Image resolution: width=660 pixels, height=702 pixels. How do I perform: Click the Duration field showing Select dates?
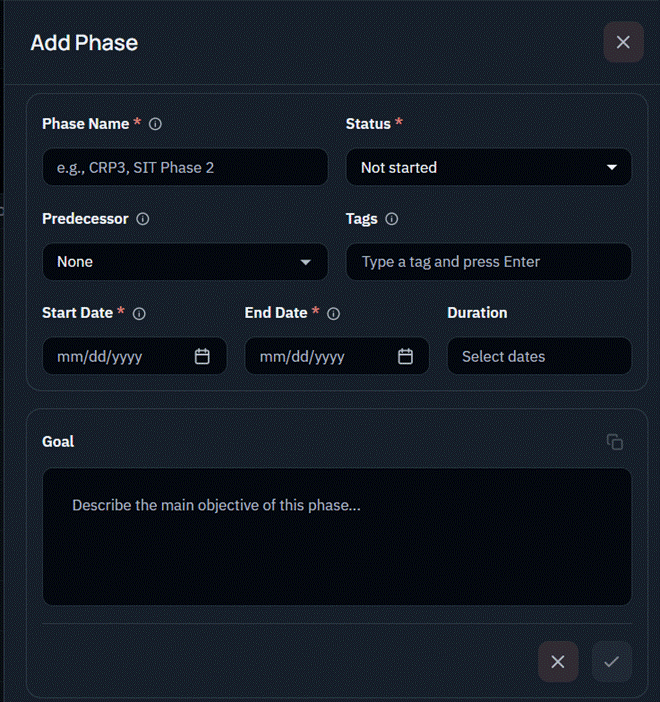[540, 356]
